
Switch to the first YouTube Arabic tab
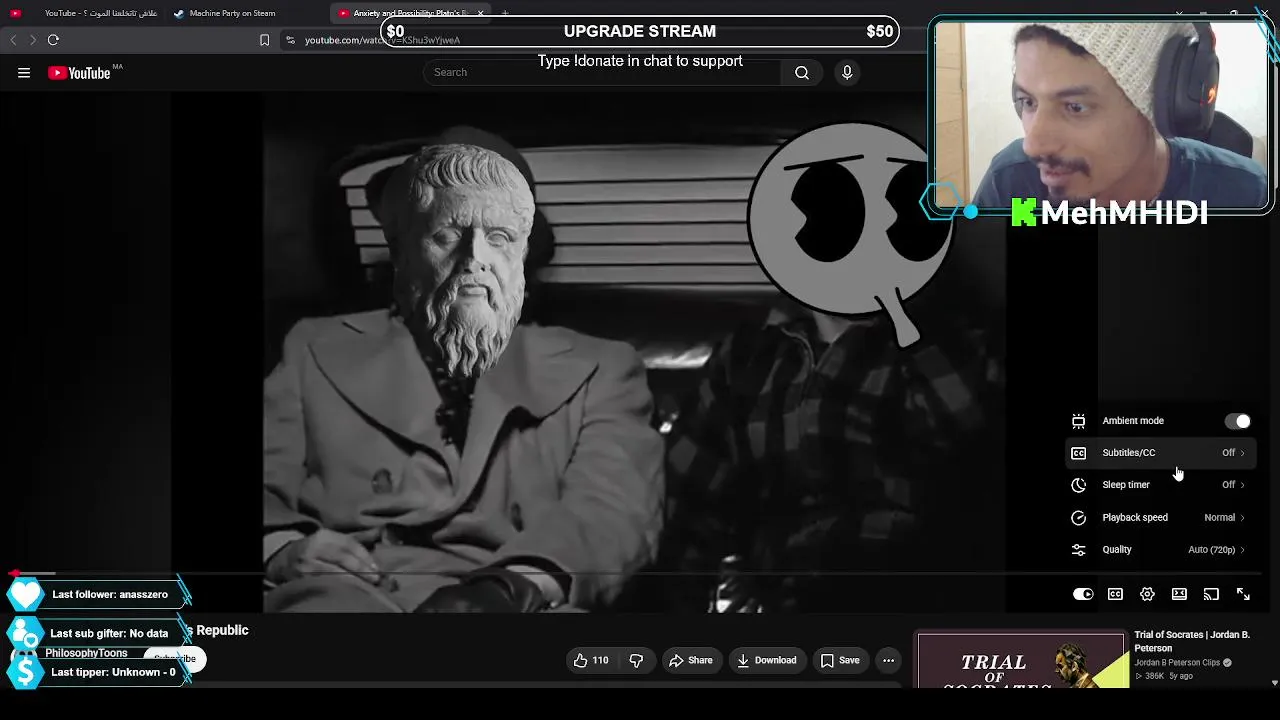coord(84,13)
